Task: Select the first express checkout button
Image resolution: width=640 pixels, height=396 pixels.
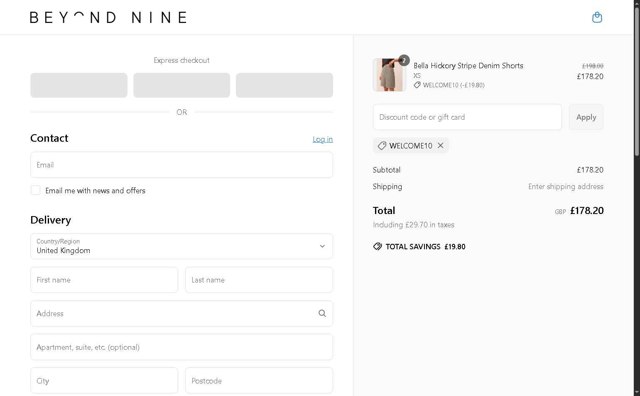Action: 79,85
